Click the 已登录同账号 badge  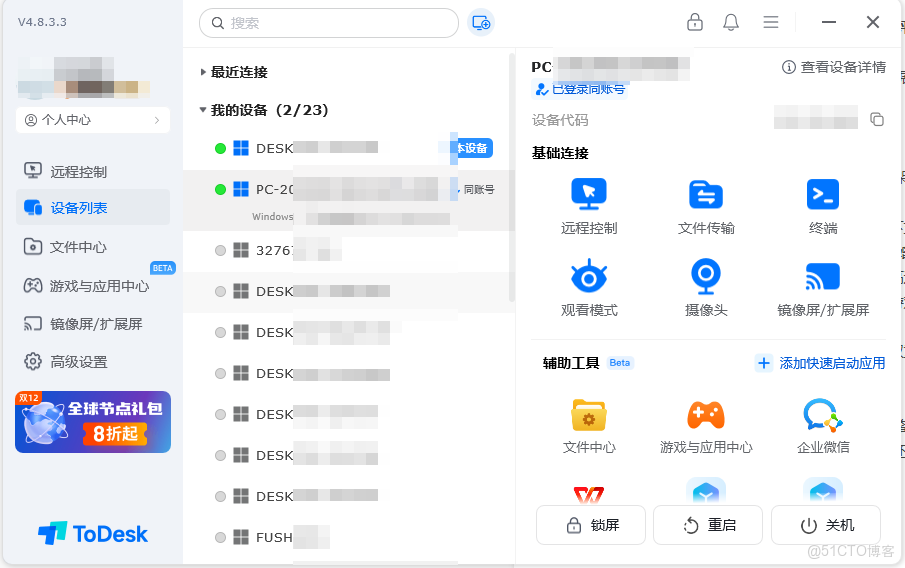(579, 89)
